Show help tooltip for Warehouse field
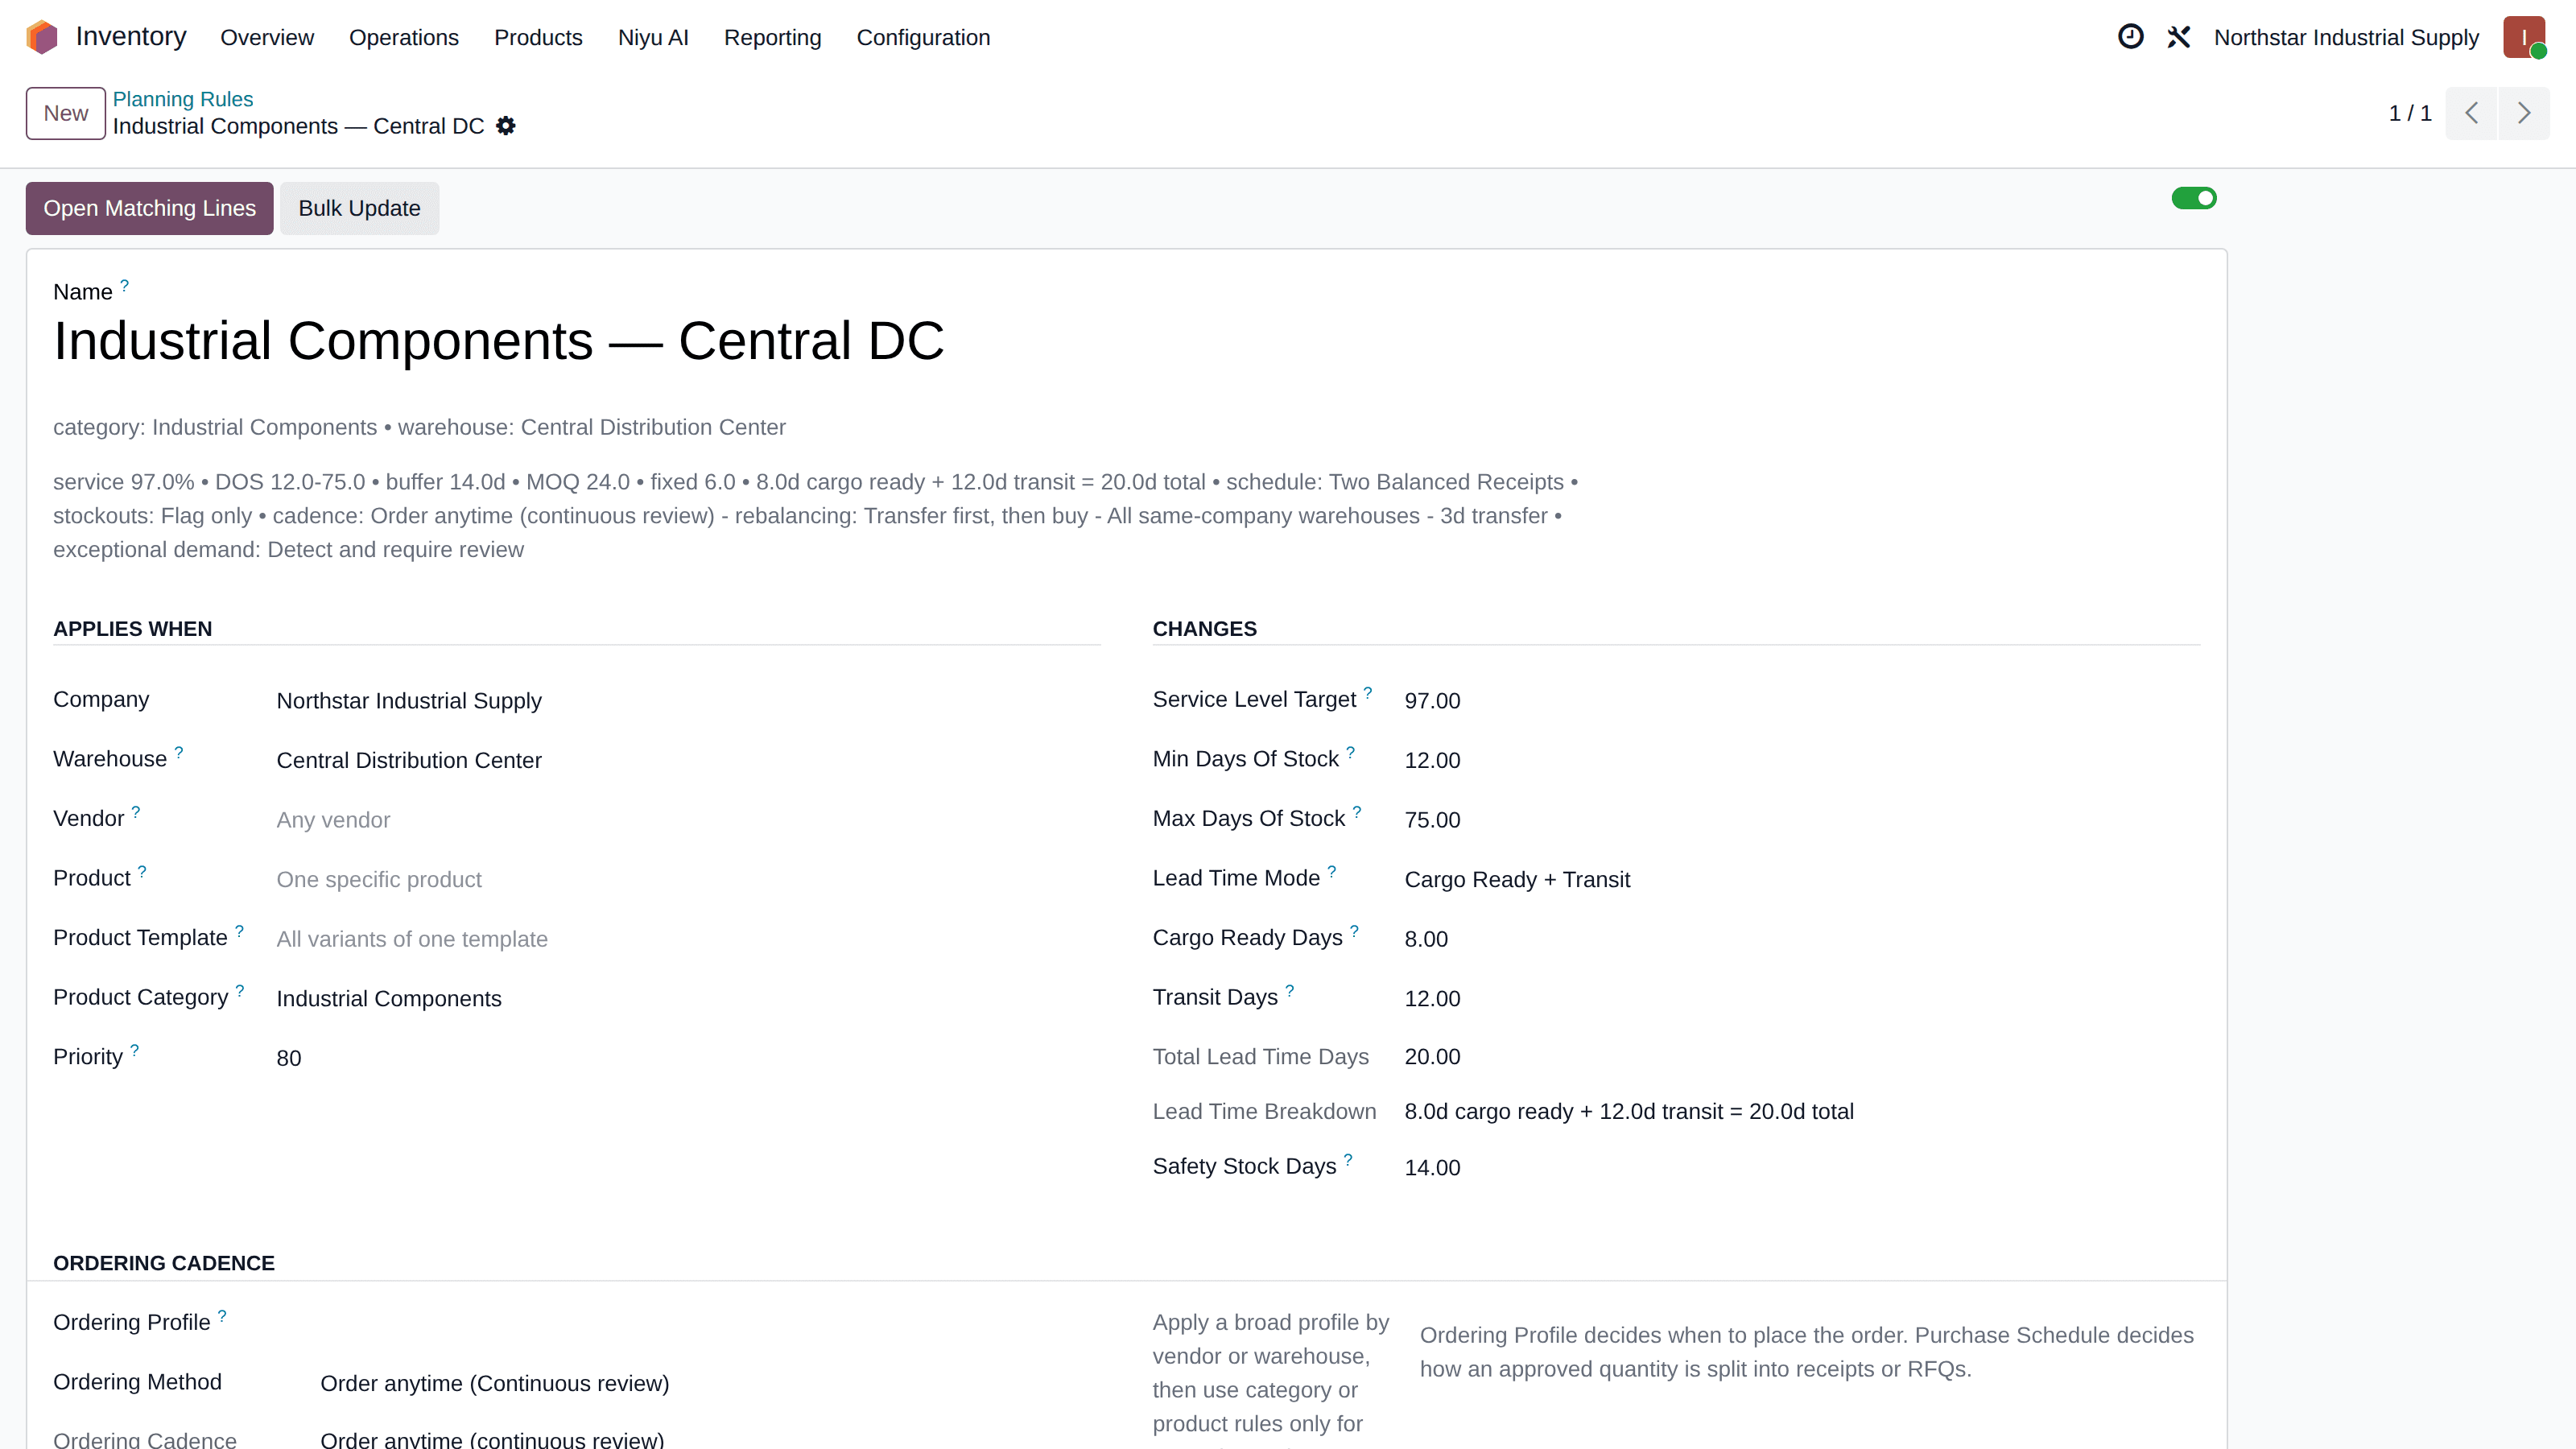The width and height of the screenshot is (2576, 1449). point(179,752)
